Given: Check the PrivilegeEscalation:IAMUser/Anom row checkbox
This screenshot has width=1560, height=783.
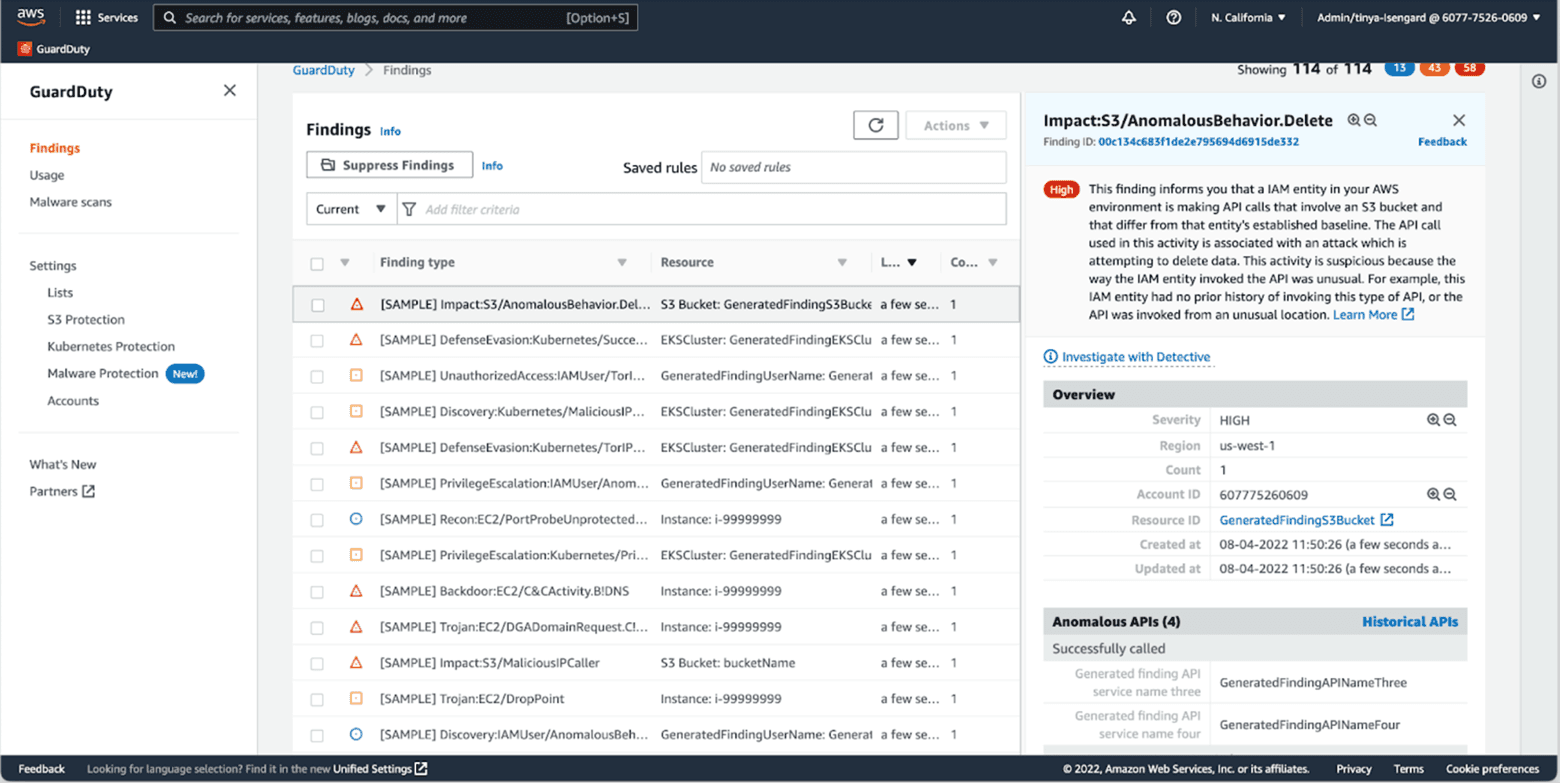Looking at the screenshot, I should pos(317,484).
